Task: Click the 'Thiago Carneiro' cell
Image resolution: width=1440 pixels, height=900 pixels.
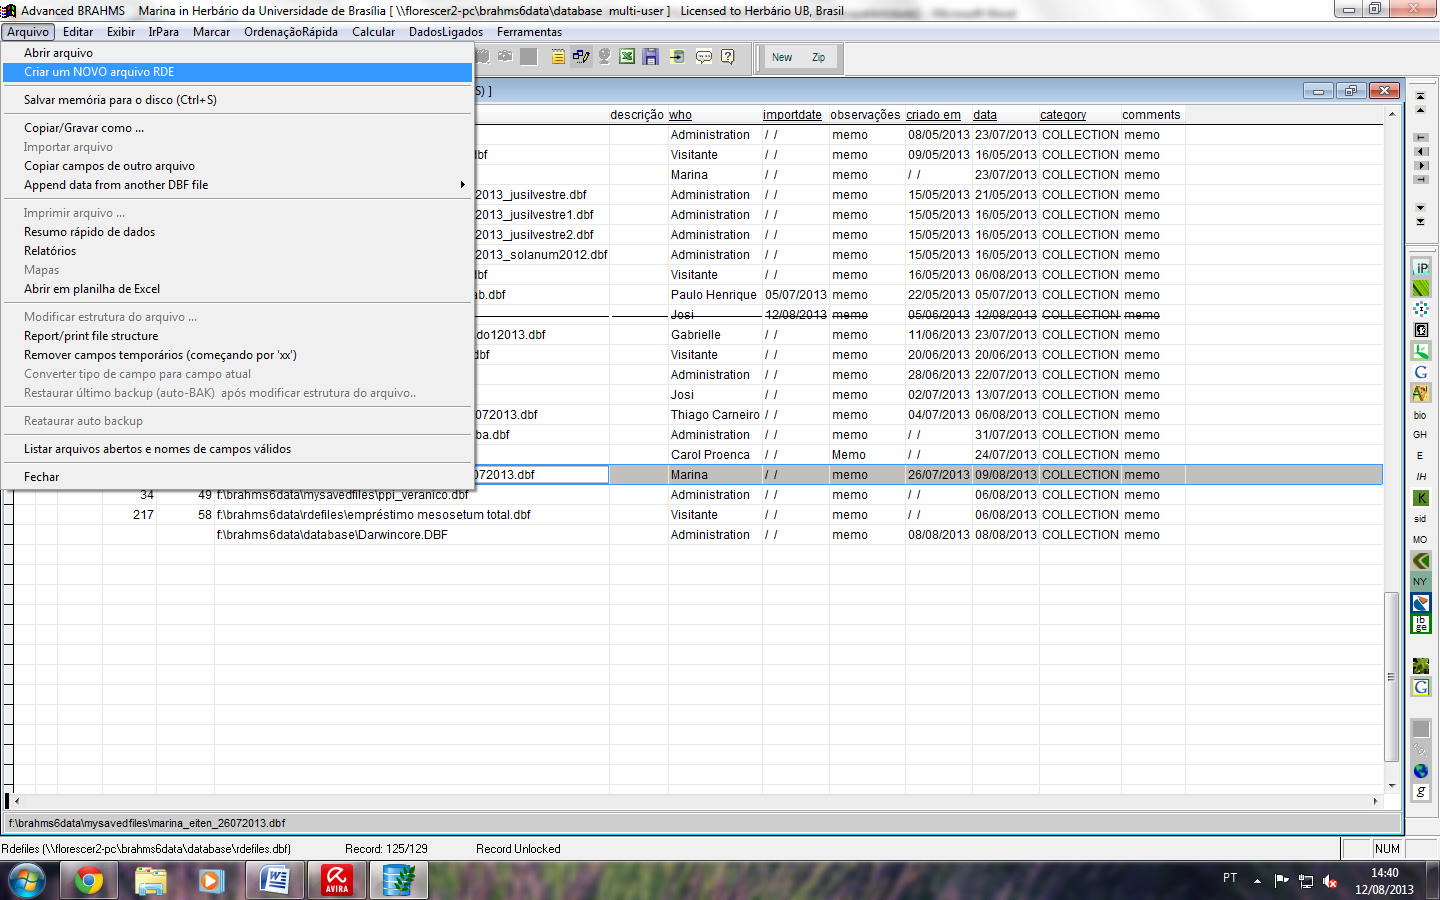Action: [x=714, y=415]
